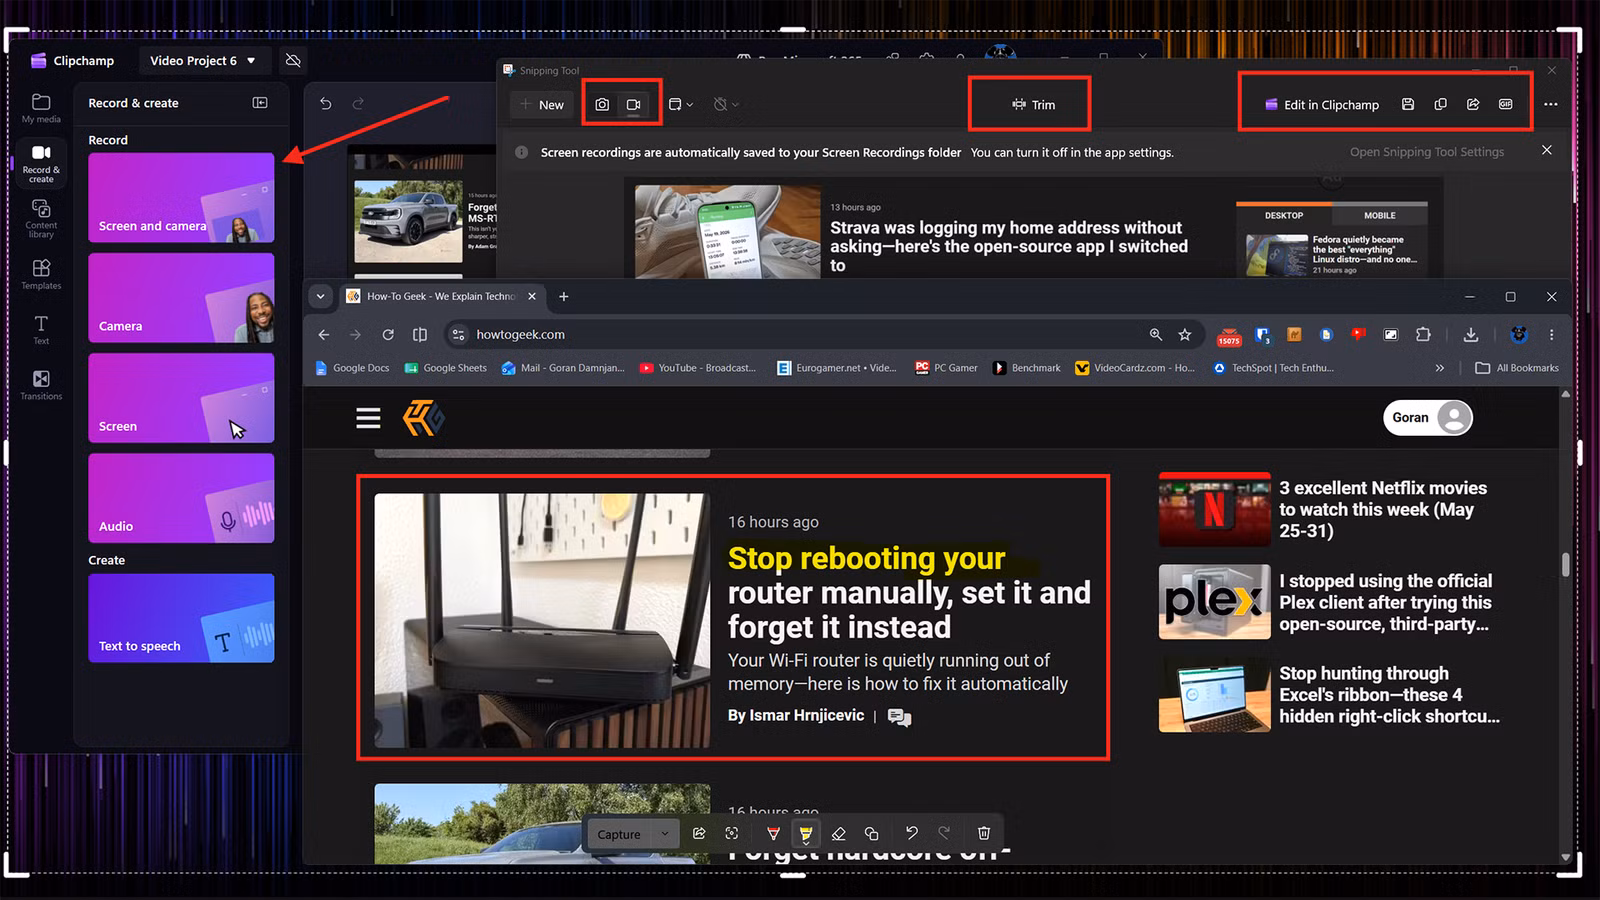Click Trim in Snipping Tool

[1033, 104]
